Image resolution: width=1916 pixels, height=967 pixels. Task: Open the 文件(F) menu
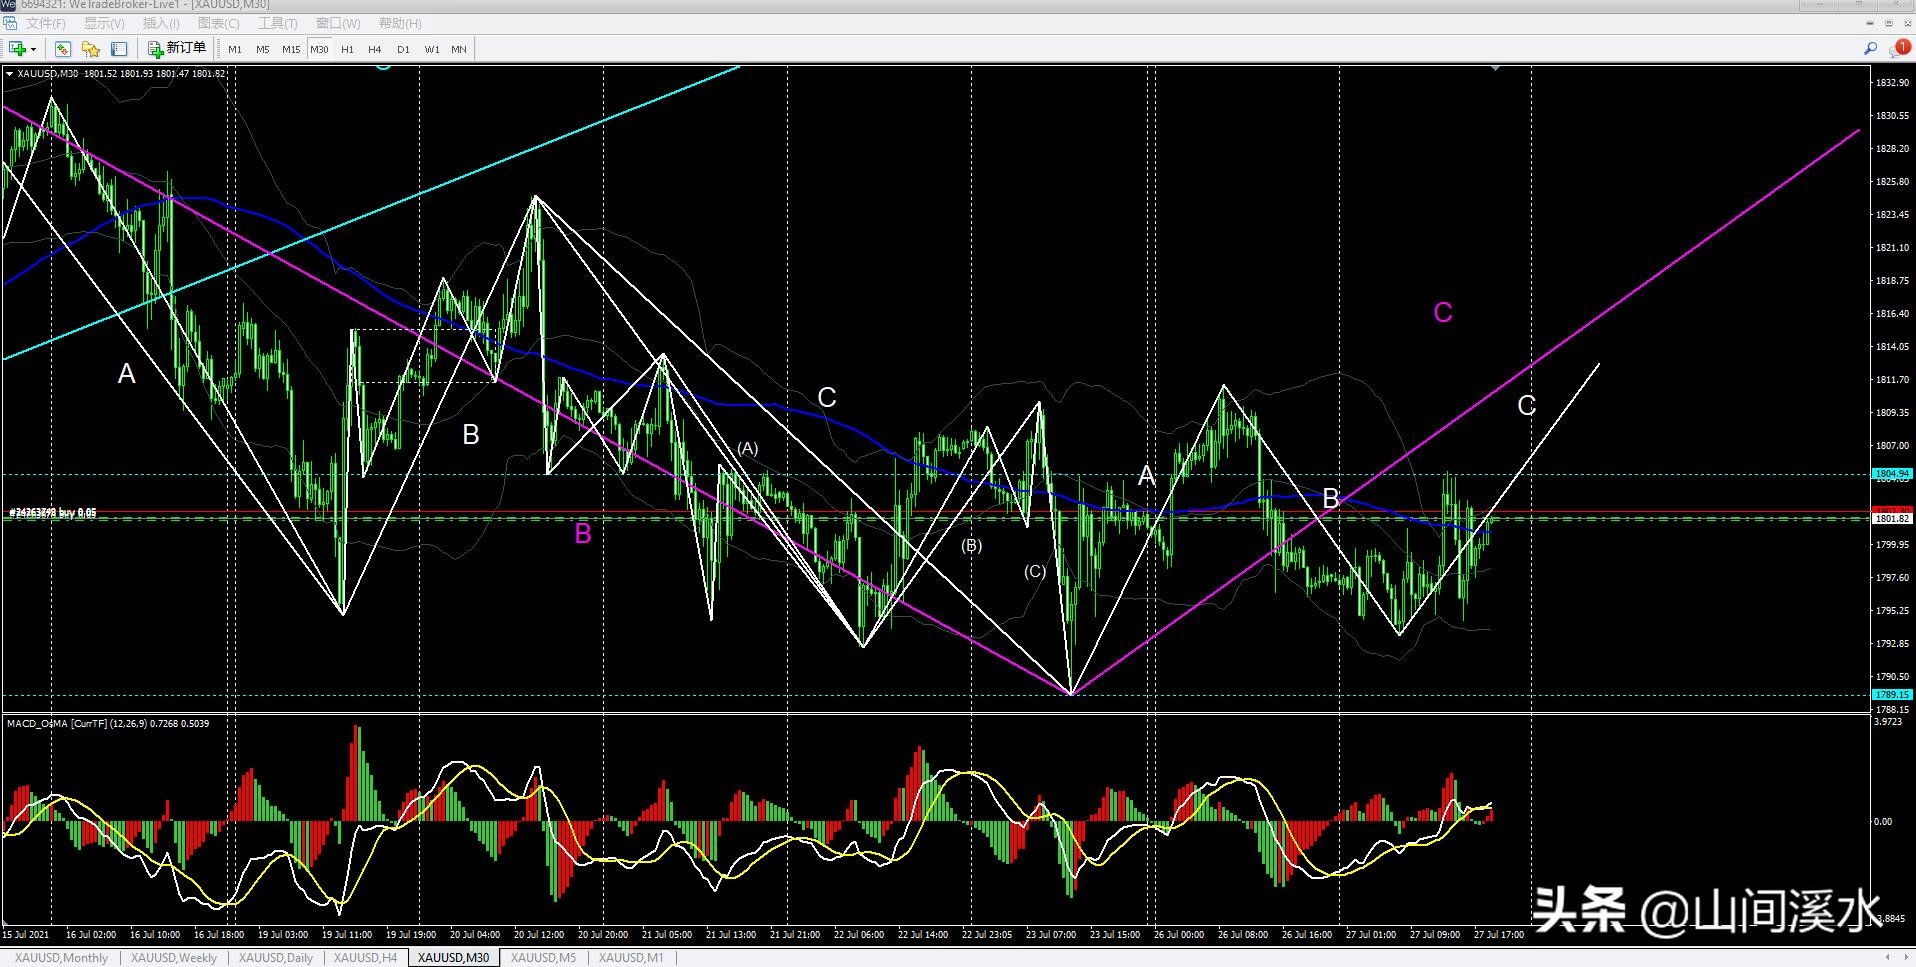click(45, 23)
